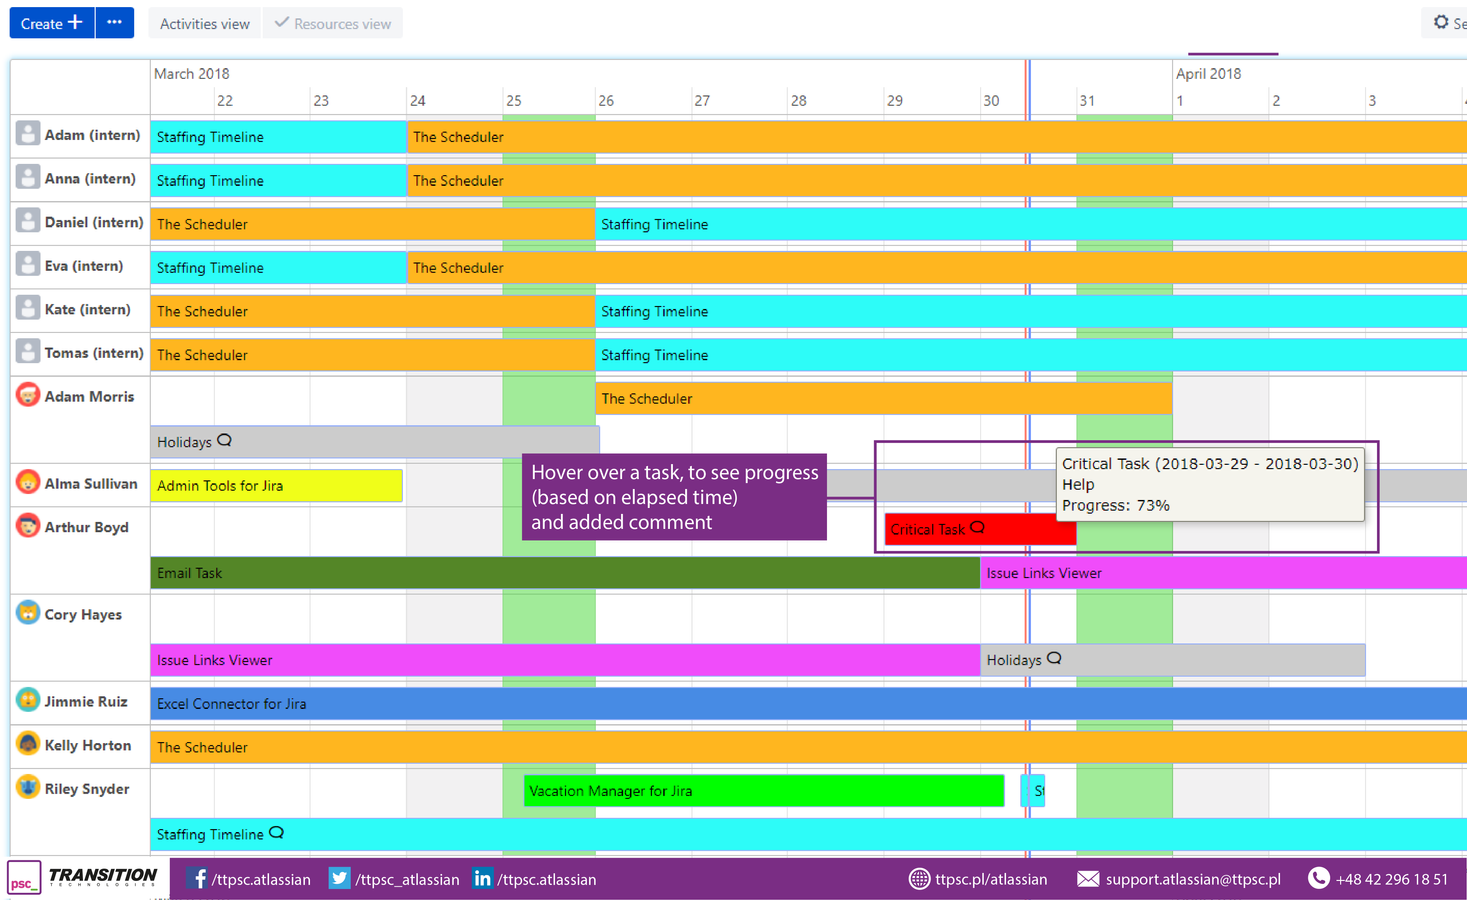The image size is (1467, 900).
Task: Click Facebook icon in footer
Action: click(198, 878)
